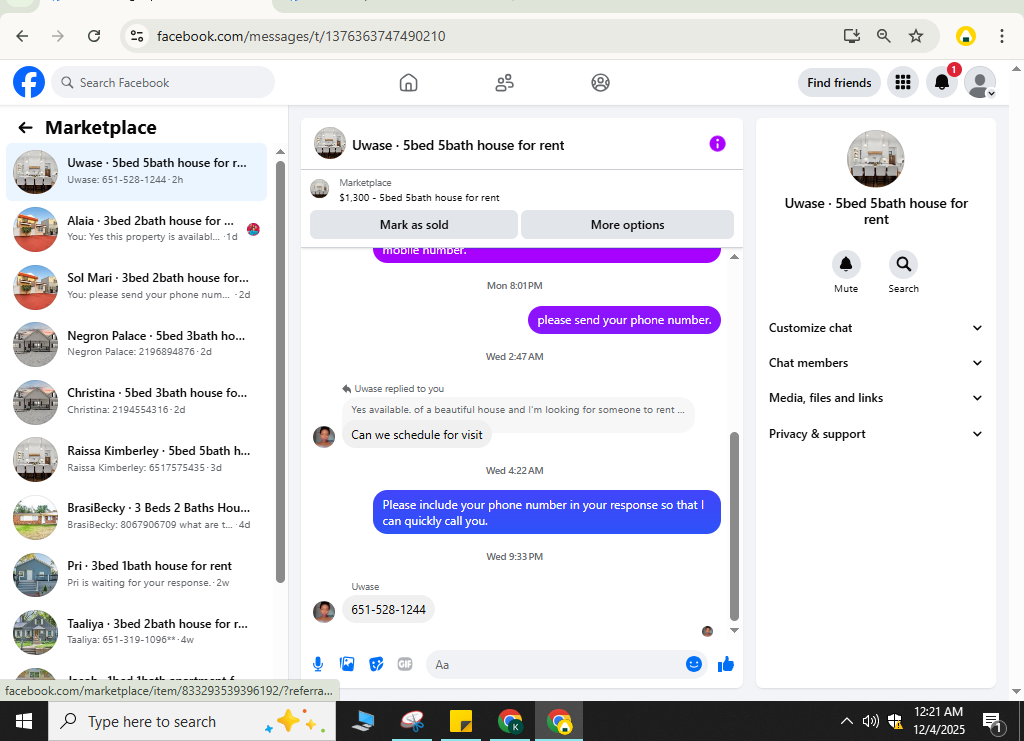Open the Raissa Kimberley 5bed 5bath conversation
This screenshot has width=1024, height=741.
[x=136, y=460]
